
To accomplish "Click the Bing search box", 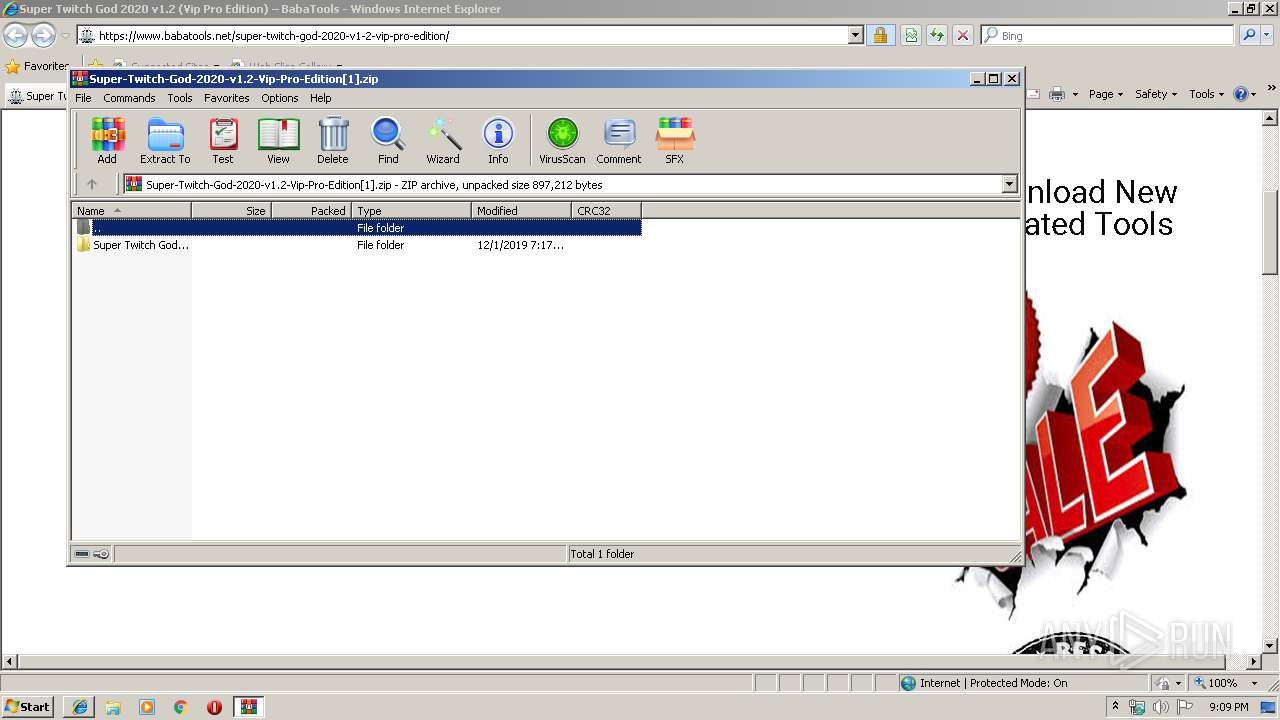I will 1107,36.
